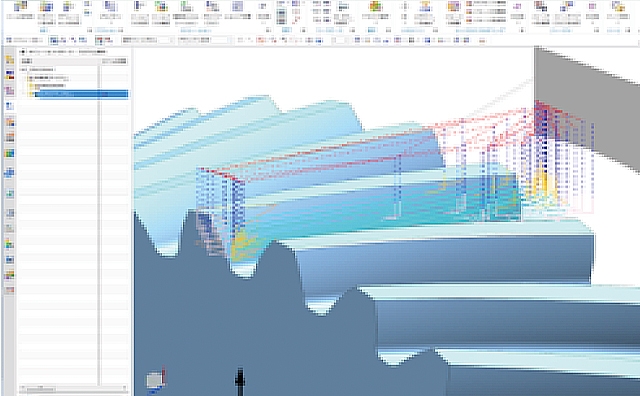Click the large orange-and-green grid icon in the ribbon

coord(376,7)
